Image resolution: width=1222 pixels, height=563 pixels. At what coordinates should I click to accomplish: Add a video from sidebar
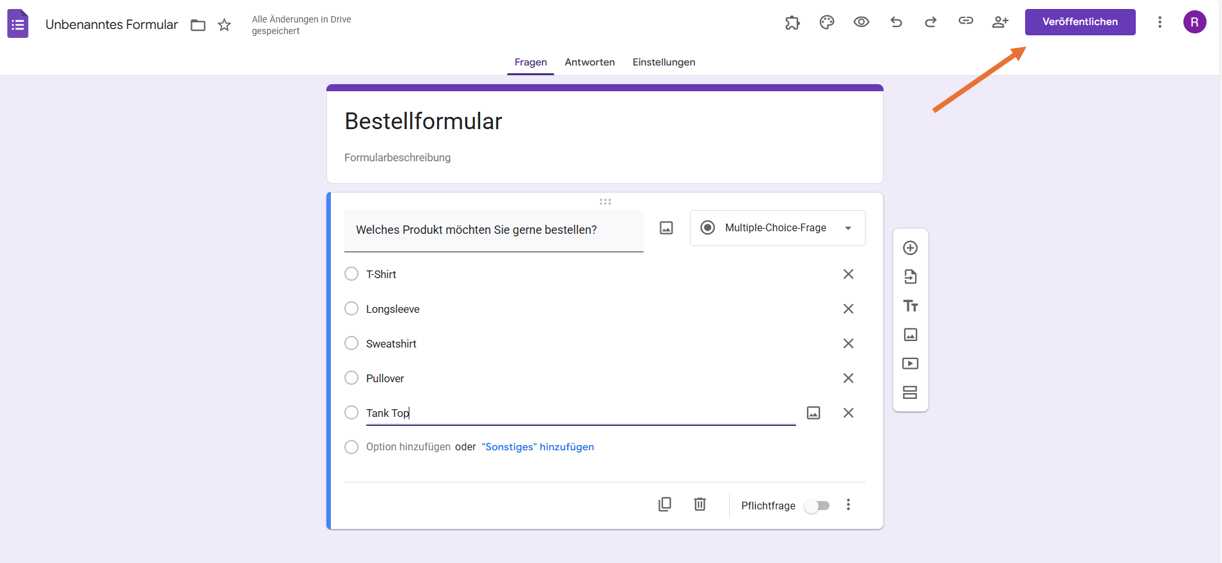coord(910,364)
